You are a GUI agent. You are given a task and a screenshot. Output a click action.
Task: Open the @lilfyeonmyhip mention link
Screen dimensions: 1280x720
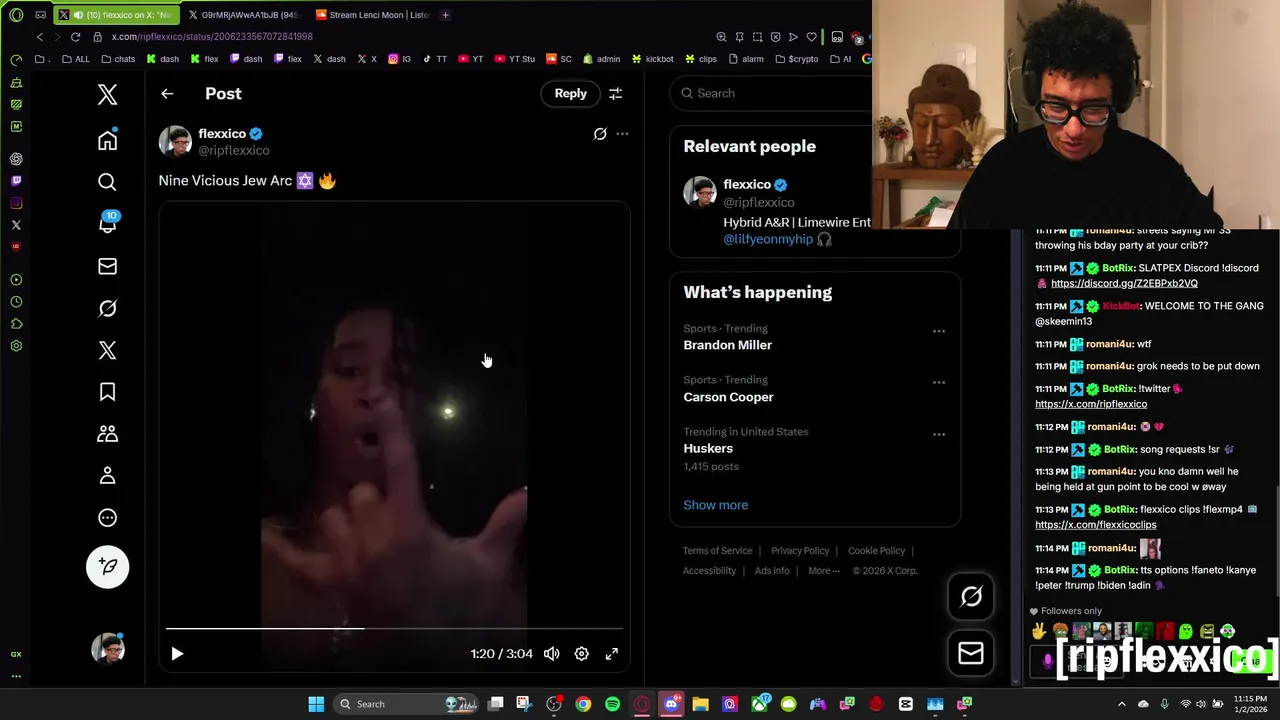click(768, 239)
